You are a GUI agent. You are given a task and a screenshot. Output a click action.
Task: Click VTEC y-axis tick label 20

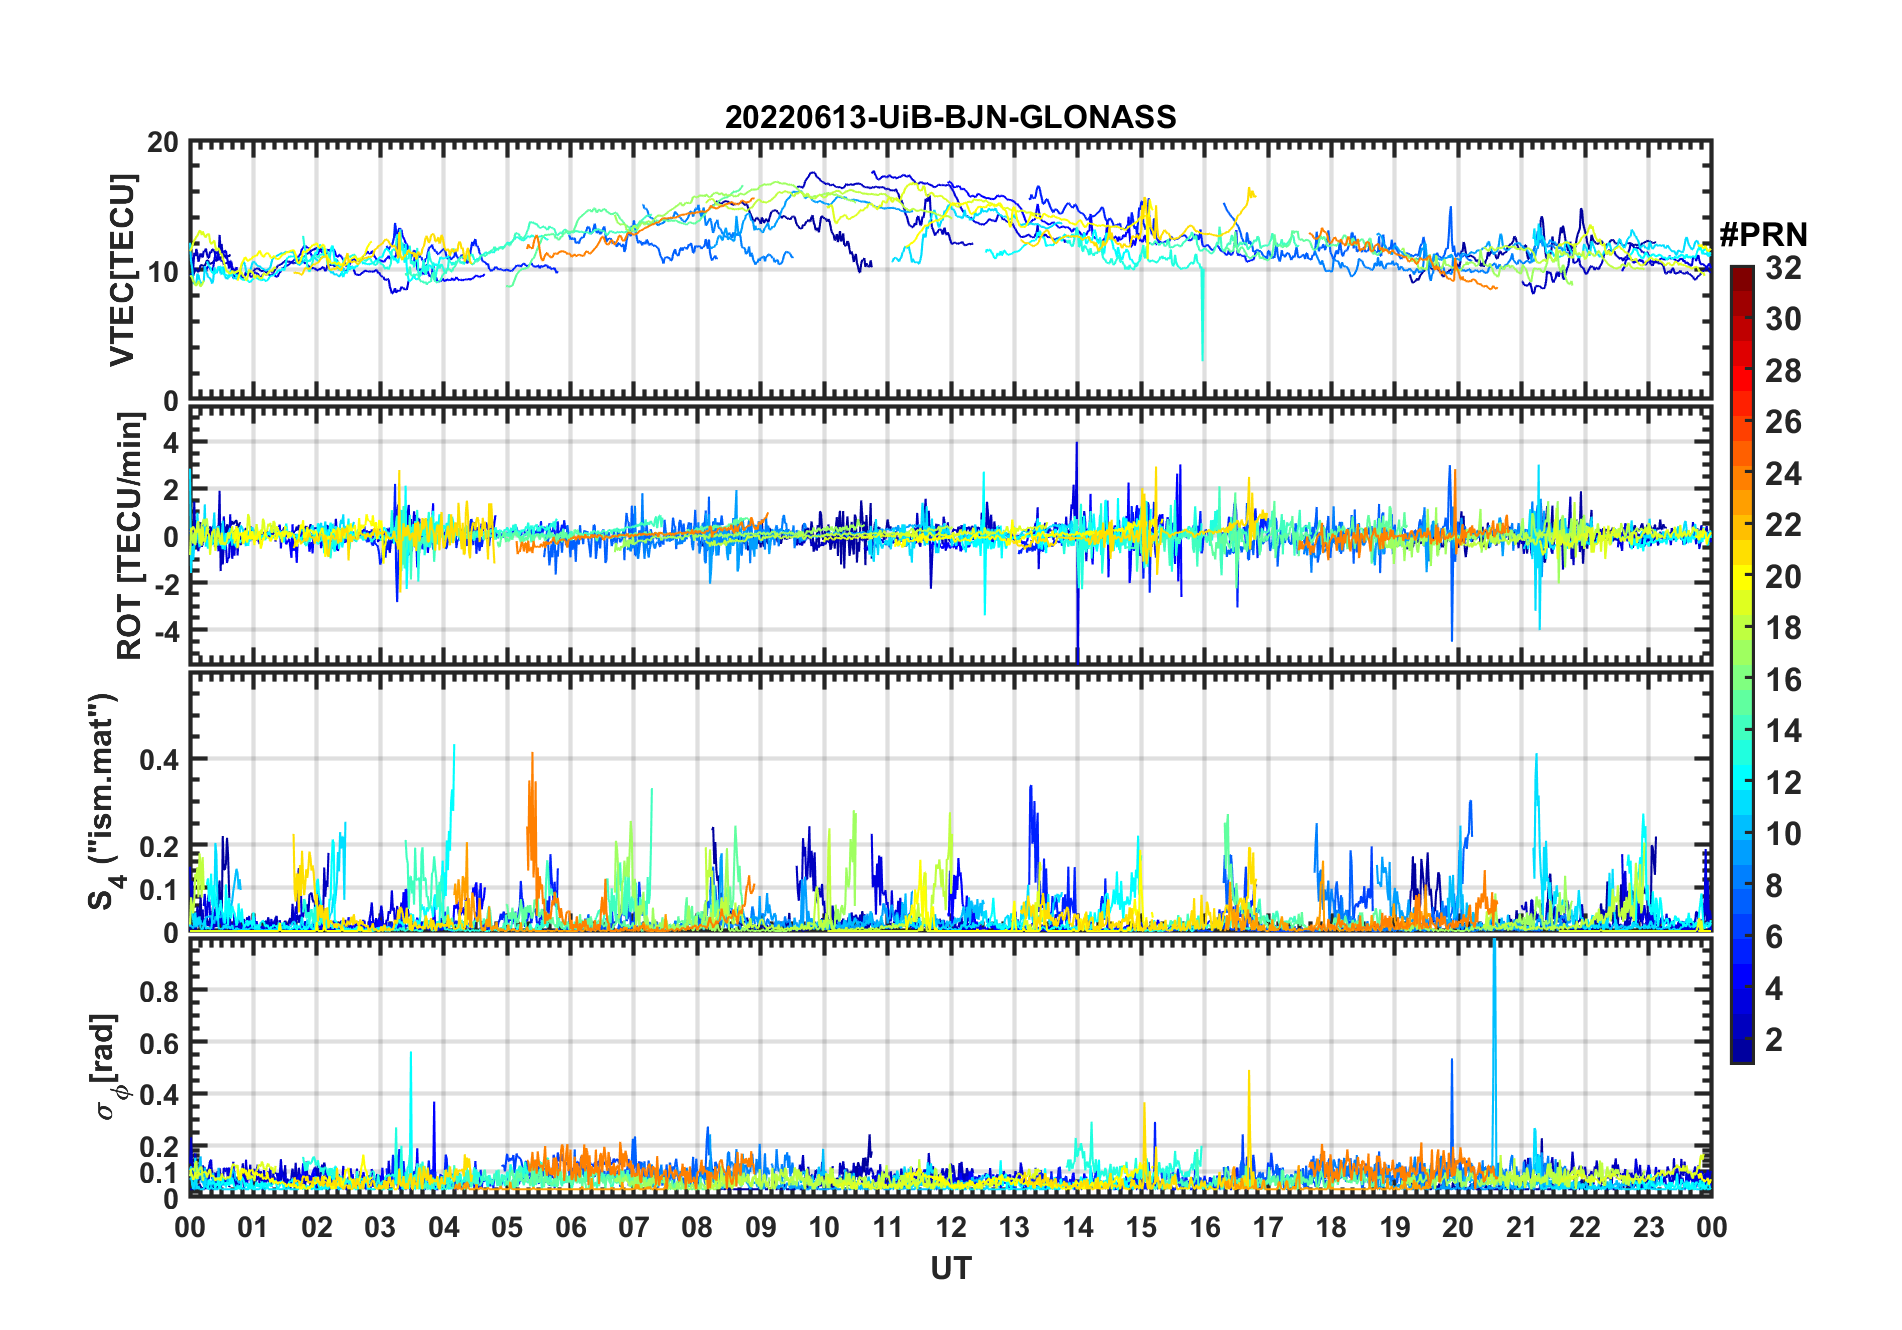coord(163,143)
